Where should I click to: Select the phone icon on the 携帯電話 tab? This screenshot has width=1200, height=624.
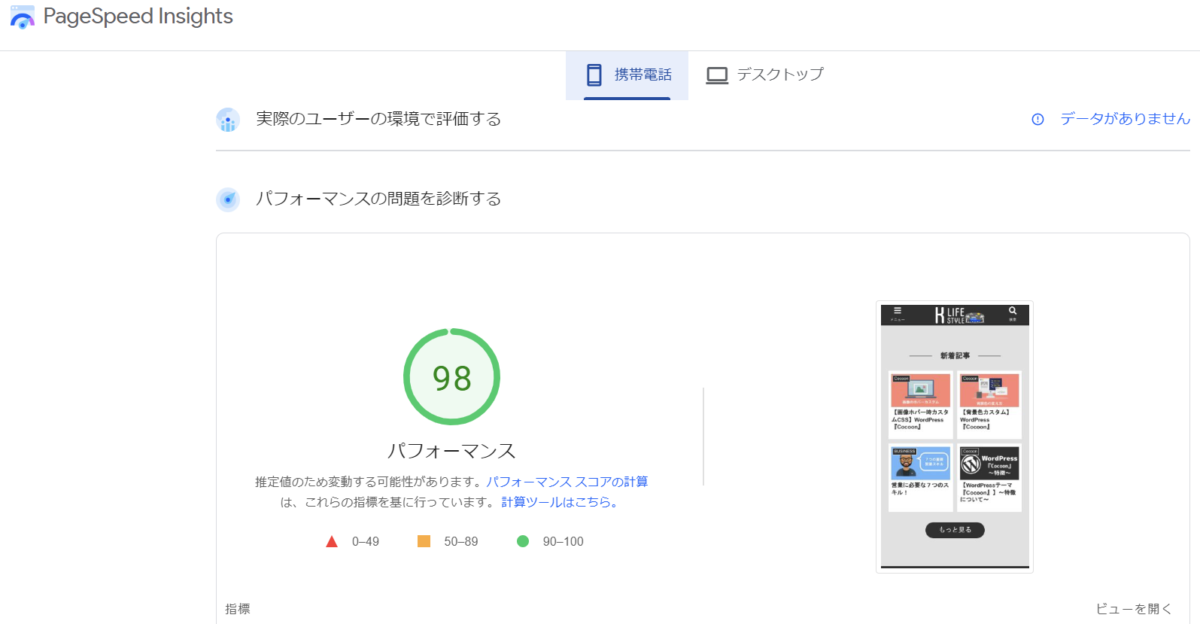click(x=592, y=74)
